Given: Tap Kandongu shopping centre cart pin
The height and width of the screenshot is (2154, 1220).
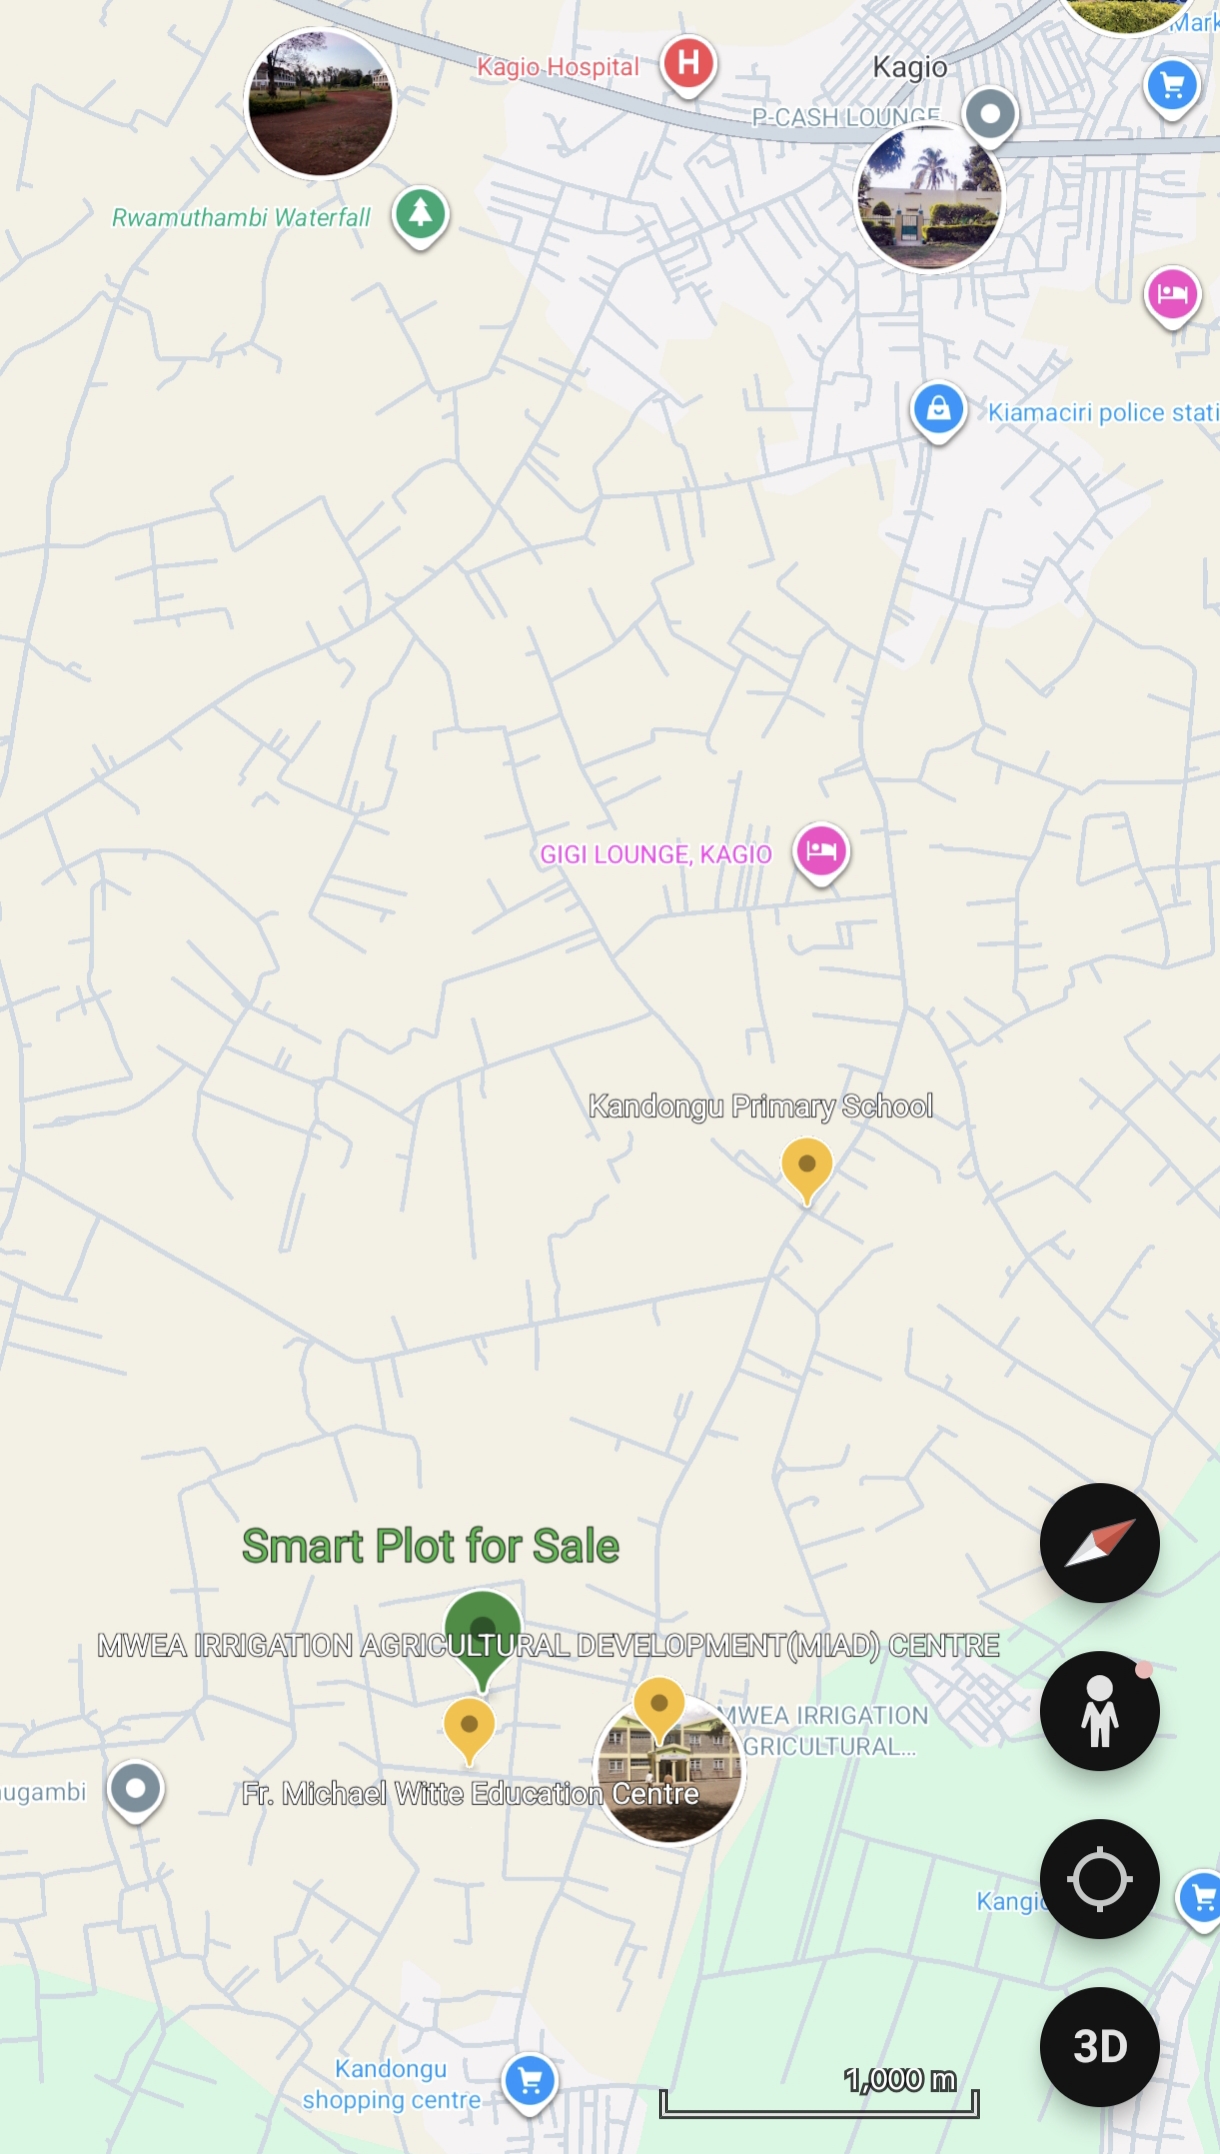Looking at the screenshot, I should pos(530,2083).
